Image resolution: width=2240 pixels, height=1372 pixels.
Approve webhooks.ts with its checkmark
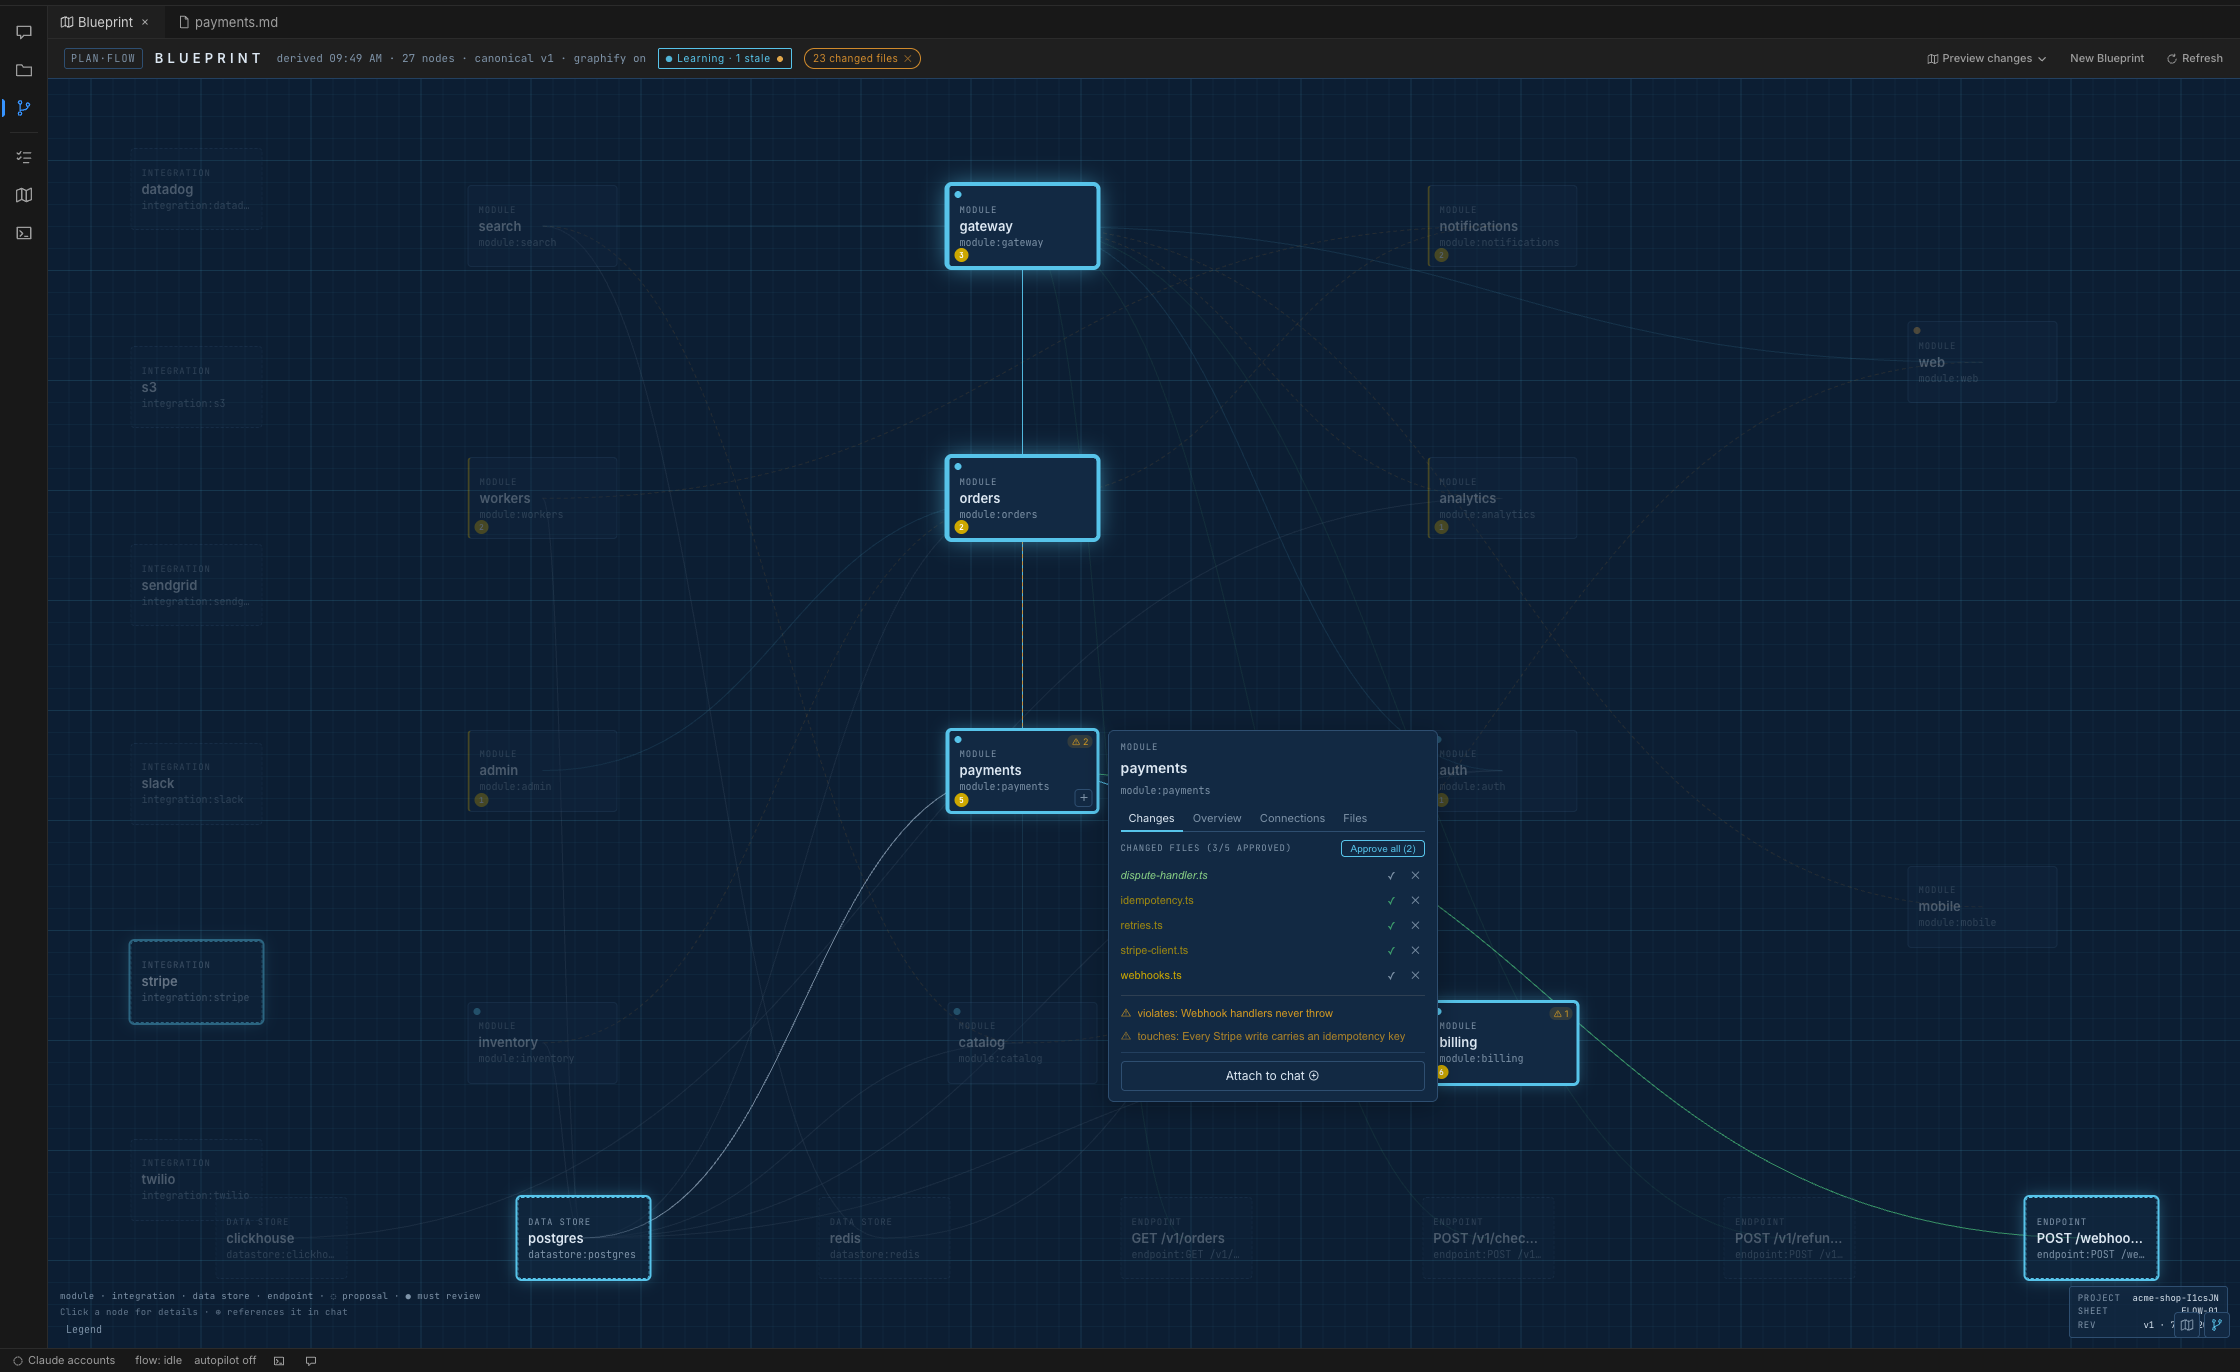(1391, 976)
